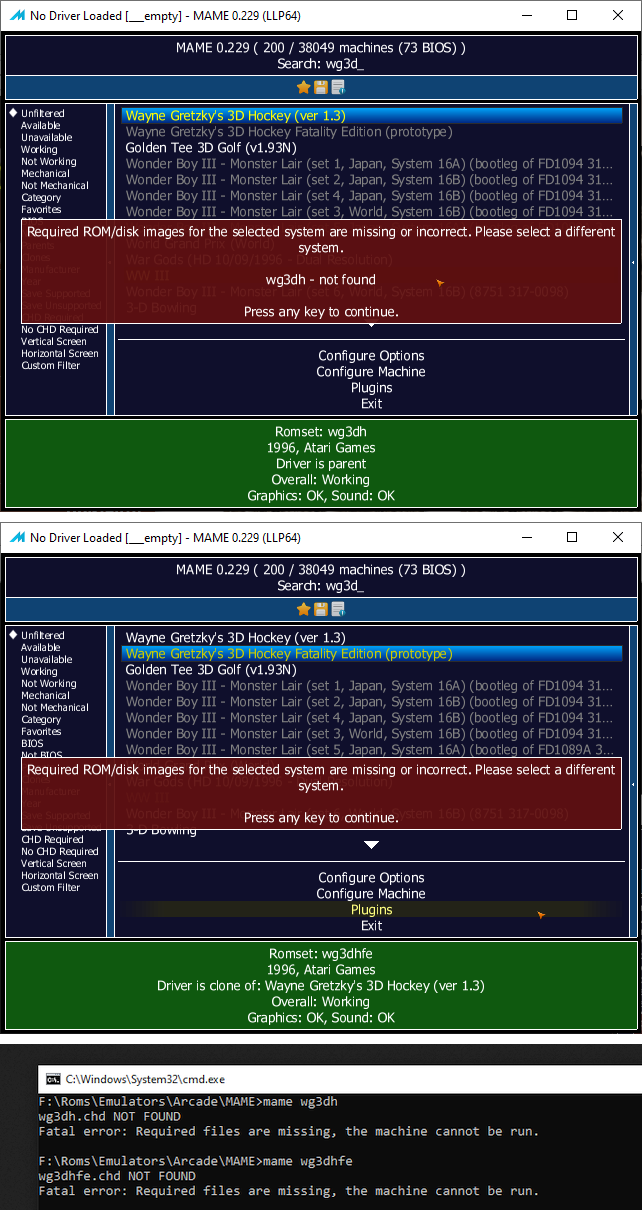Select the Available filter in the upper MAME window

41,125
